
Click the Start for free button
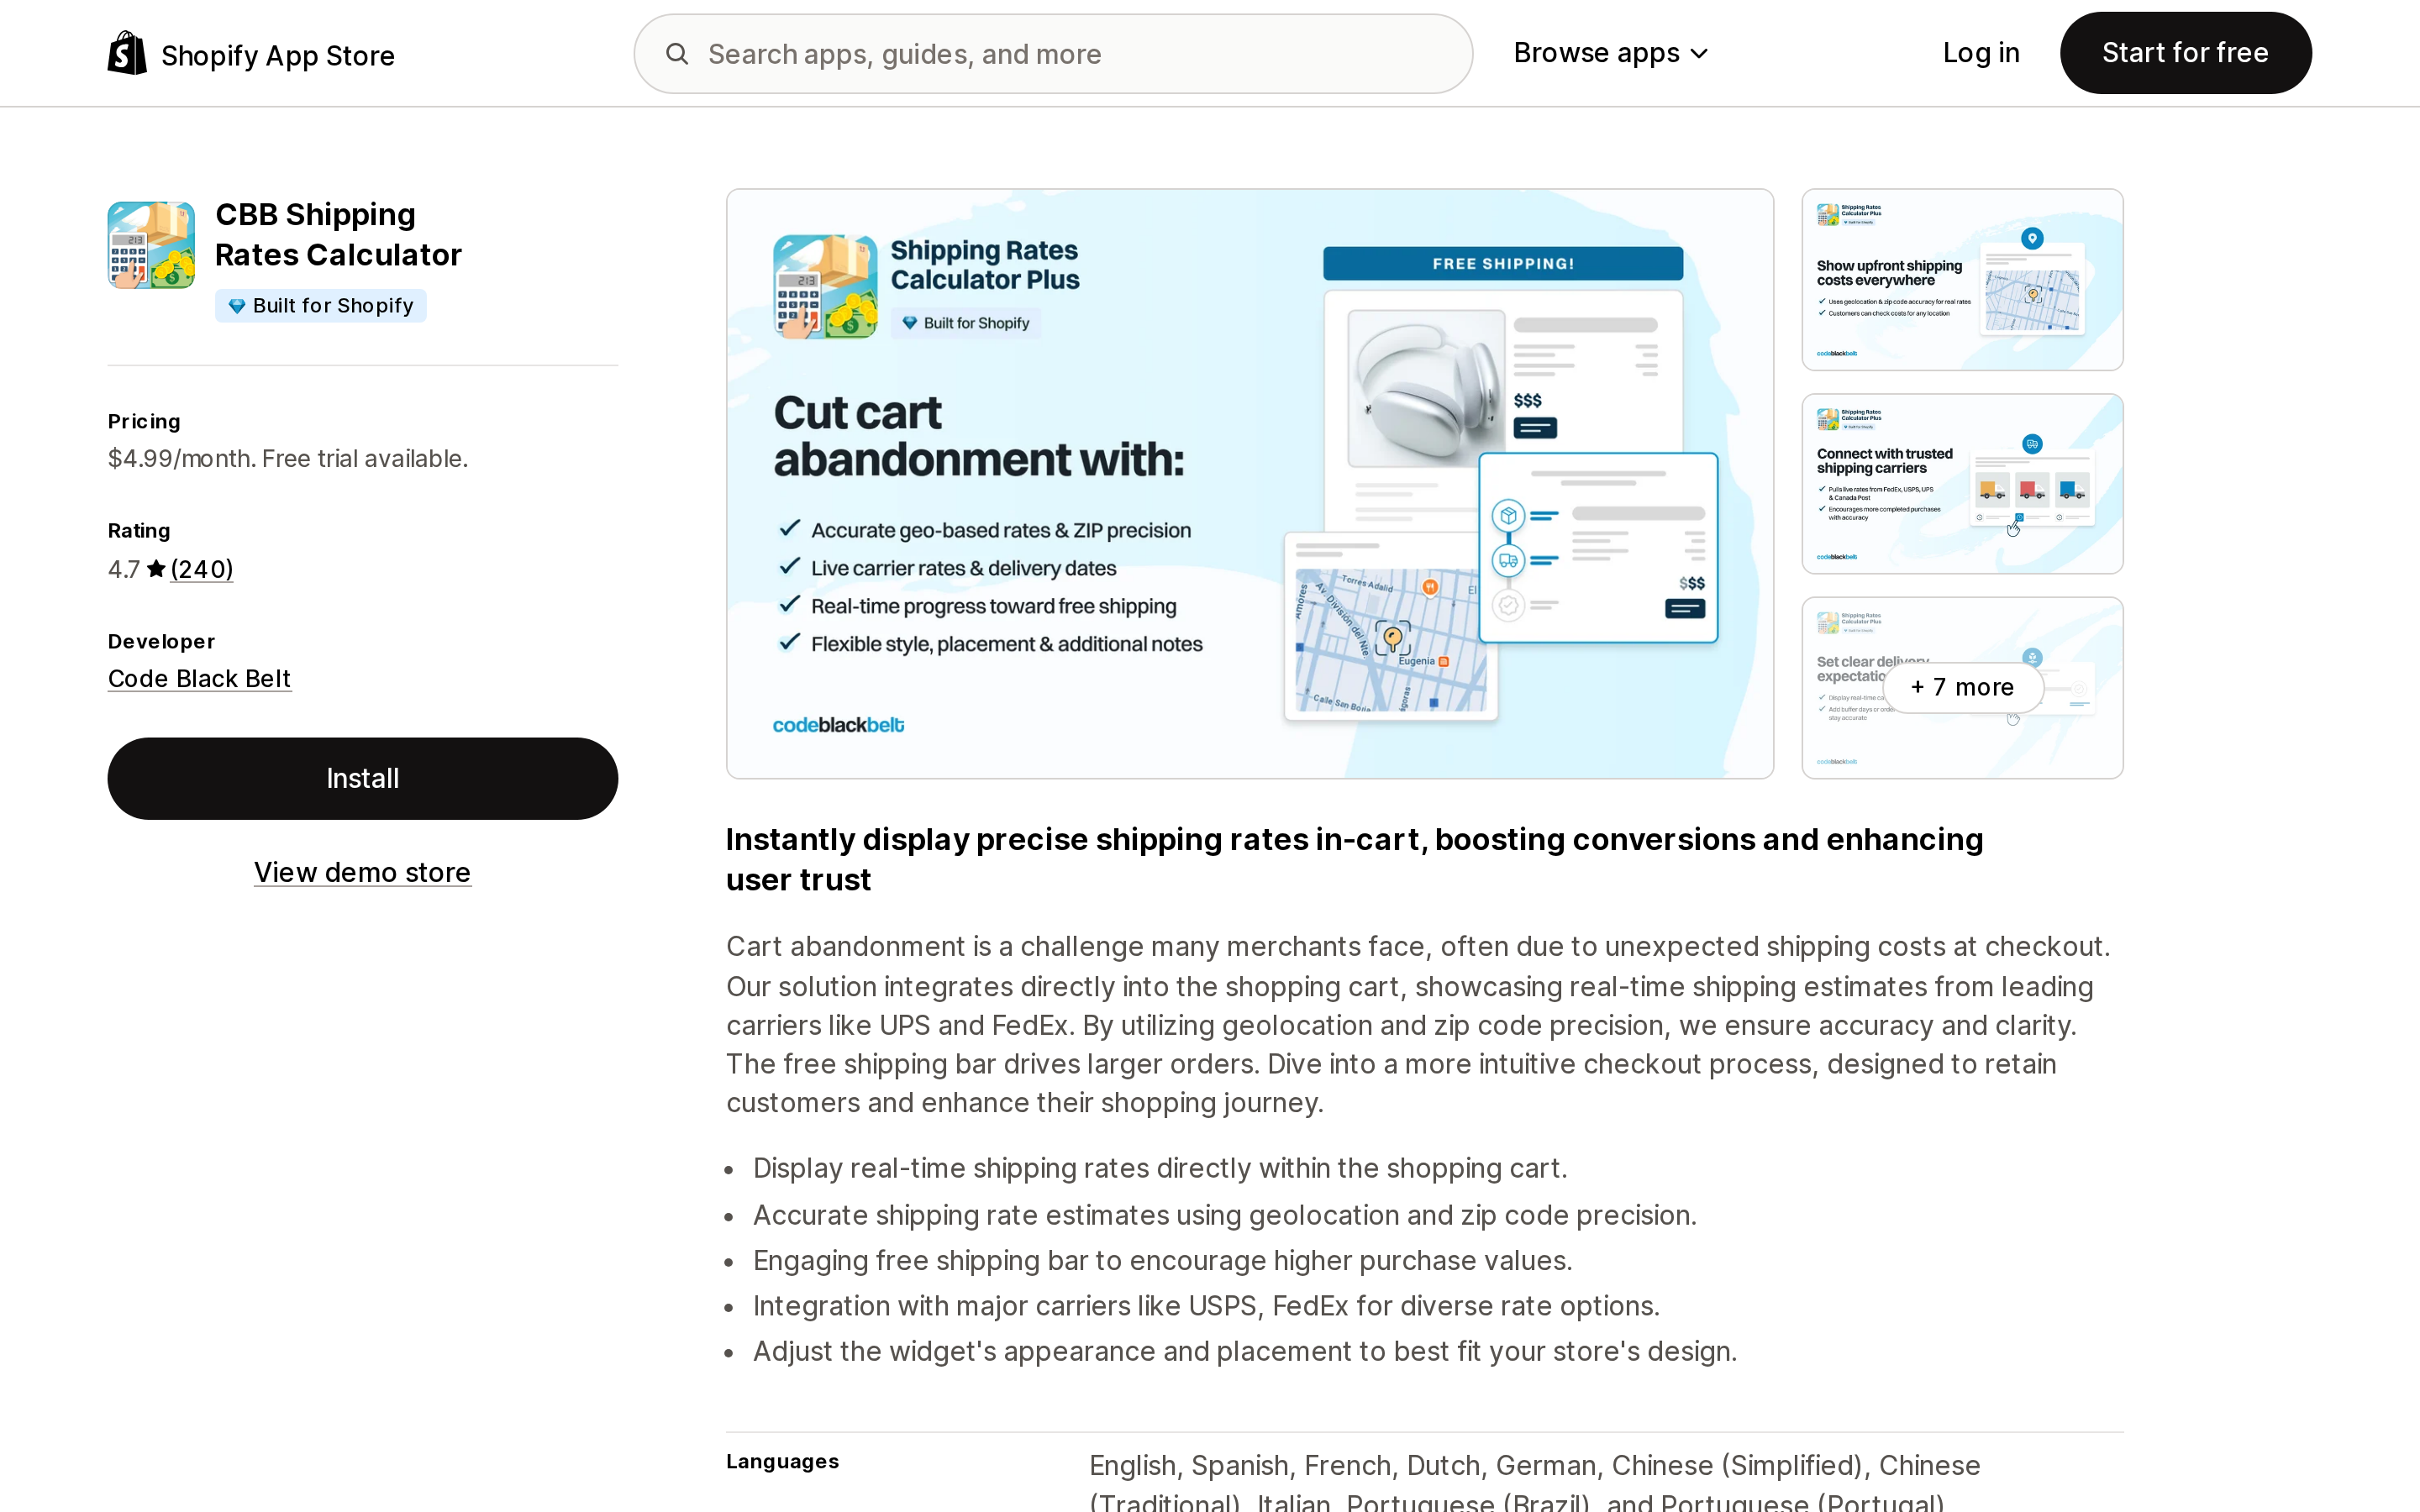2185,53
